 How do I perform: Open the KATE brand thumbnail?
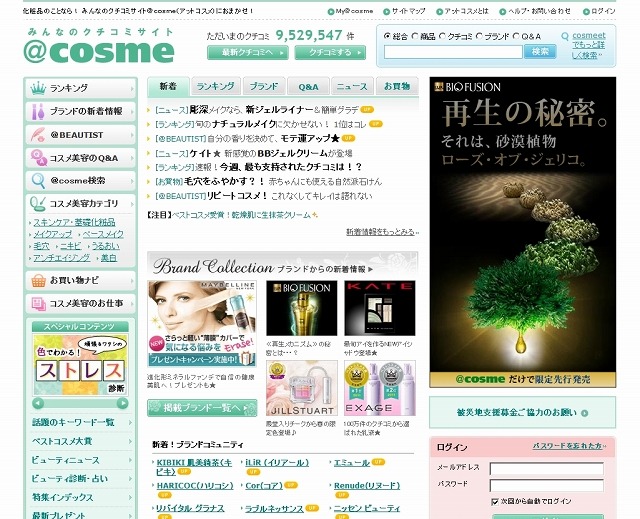[380, 308]
